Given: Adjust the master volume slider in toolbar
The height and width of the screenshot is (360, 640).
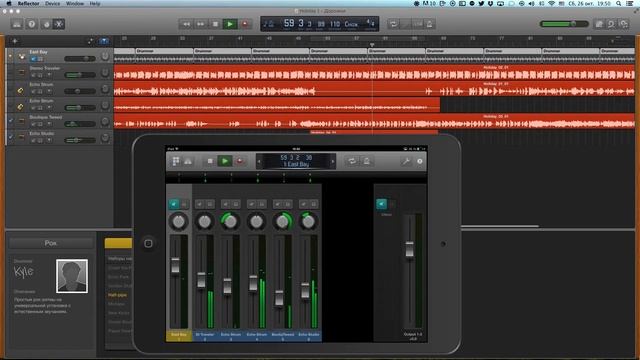Looking at the screenshot, I should click(564, 24).
